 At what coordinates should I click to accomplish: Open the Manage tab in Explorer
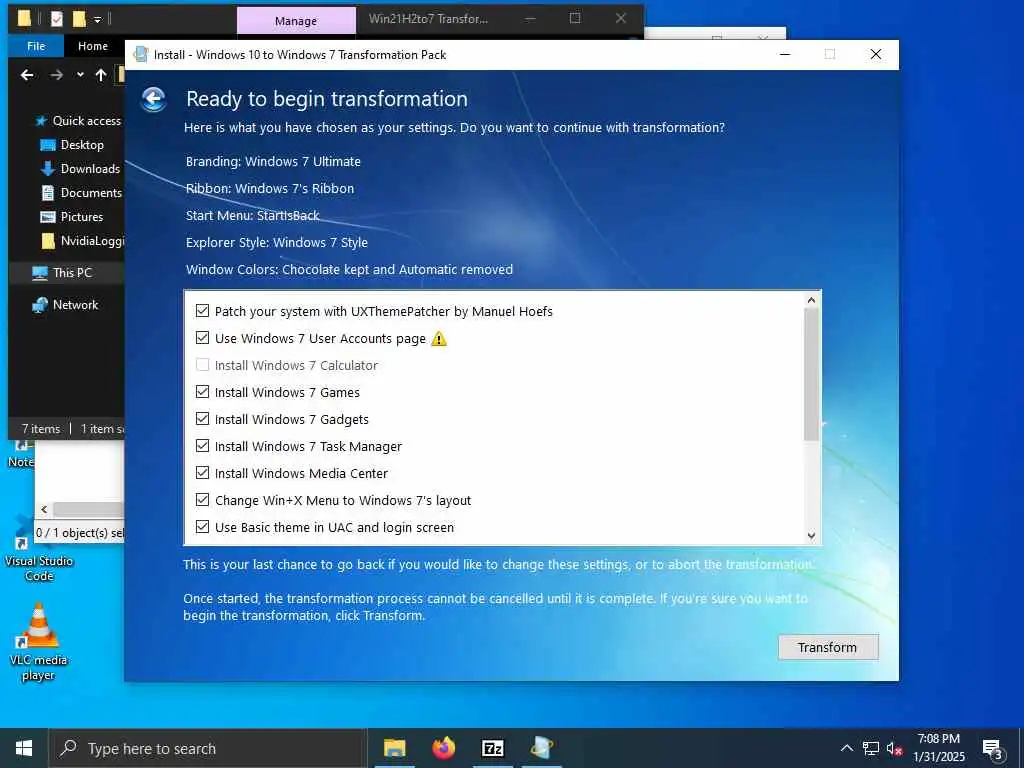[296, 21]
